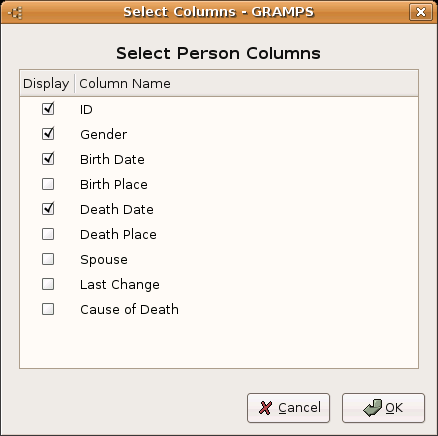Select the Birth Place row label

(x=114, y=184)
